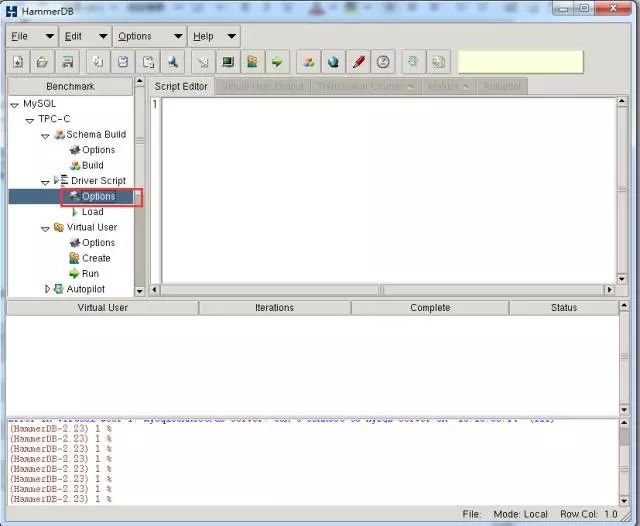Switch to the Autopilot tab
The width and height of the screenshot is (640, 526).
click(502, 86)
